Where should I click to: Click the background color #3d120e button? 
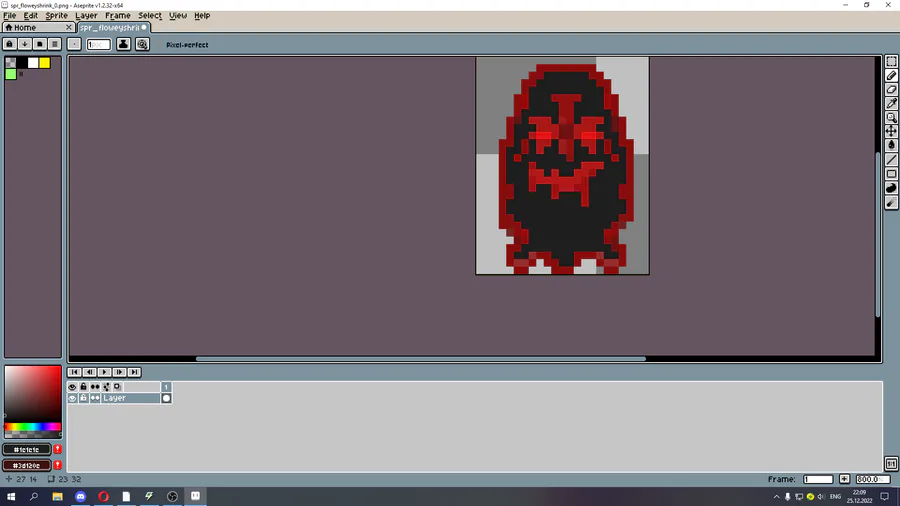click(x=26, y=465)
